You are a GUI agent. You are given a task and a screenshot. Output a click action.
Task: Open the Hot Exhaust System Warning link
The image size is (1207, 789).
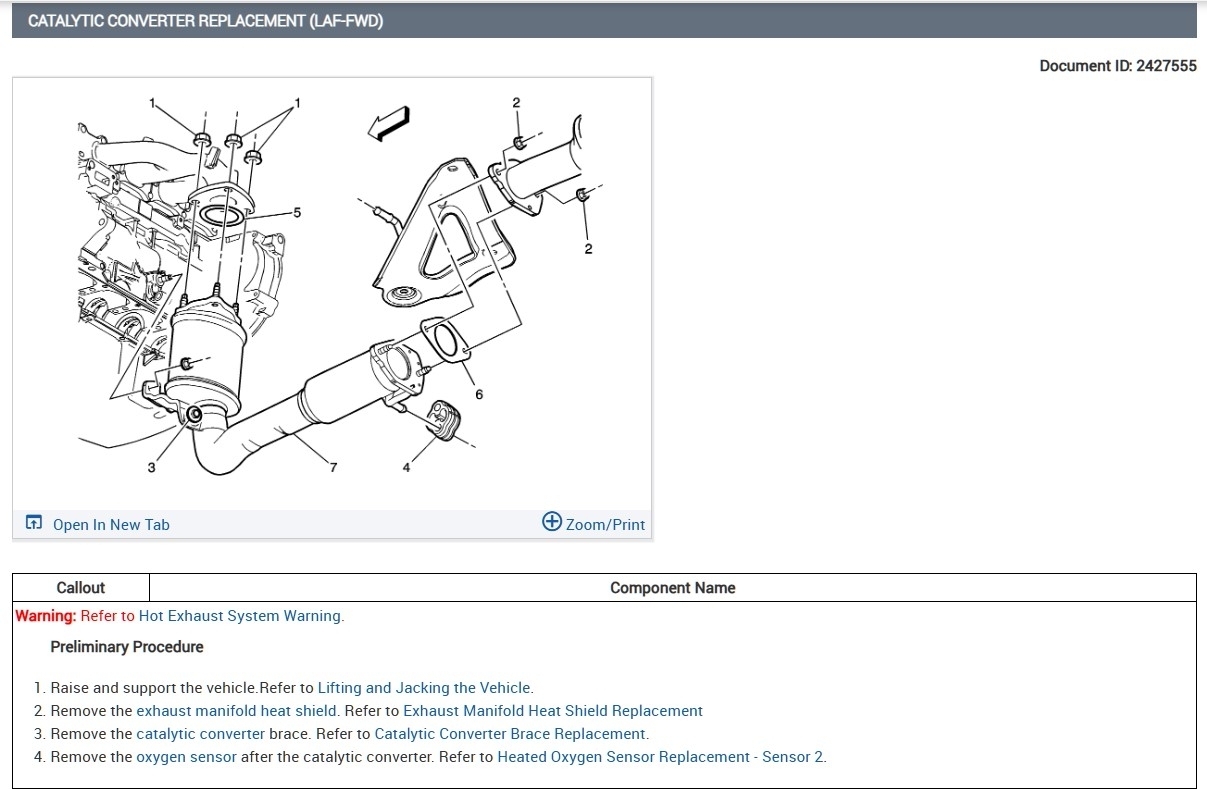(240, 616)
